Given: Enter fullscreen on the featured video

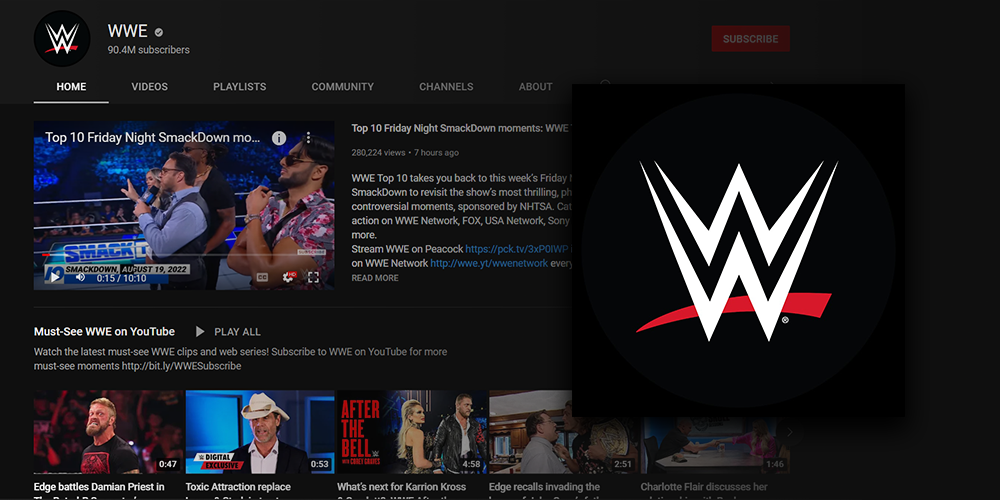Looking at the screenshot, I should point(313,277).
